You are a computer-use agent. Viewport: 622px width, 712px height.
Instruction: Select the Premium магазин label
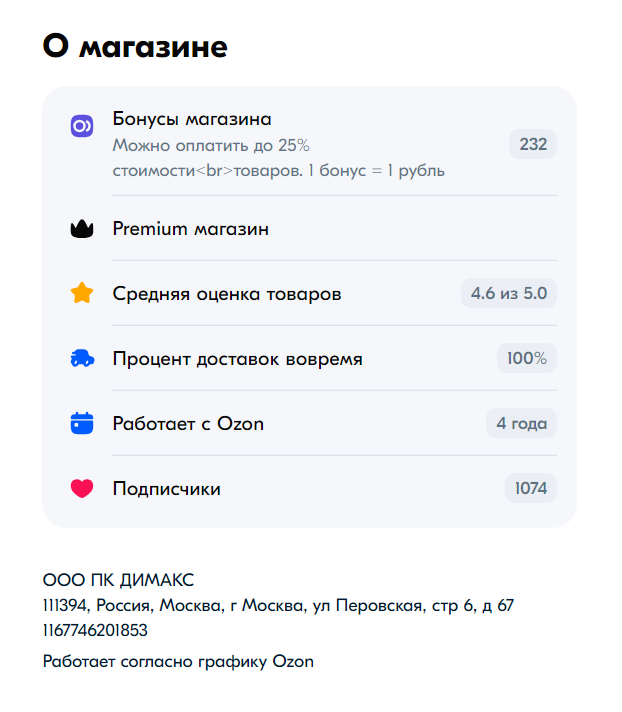[x=190, y=229]
